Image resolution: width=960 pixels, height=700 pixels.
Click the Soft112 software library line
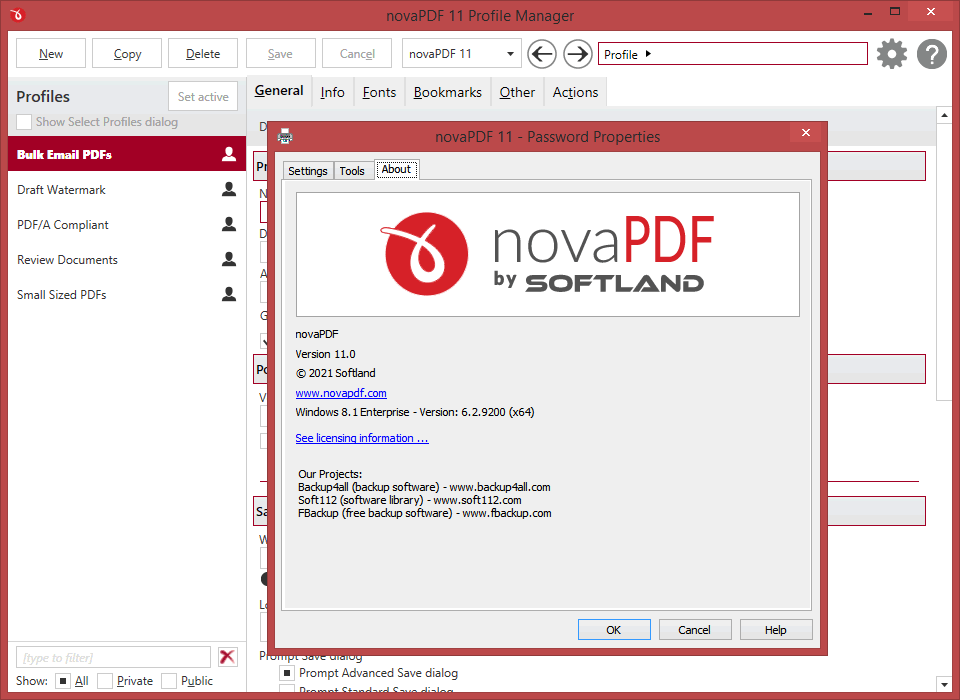pos(410,500)
